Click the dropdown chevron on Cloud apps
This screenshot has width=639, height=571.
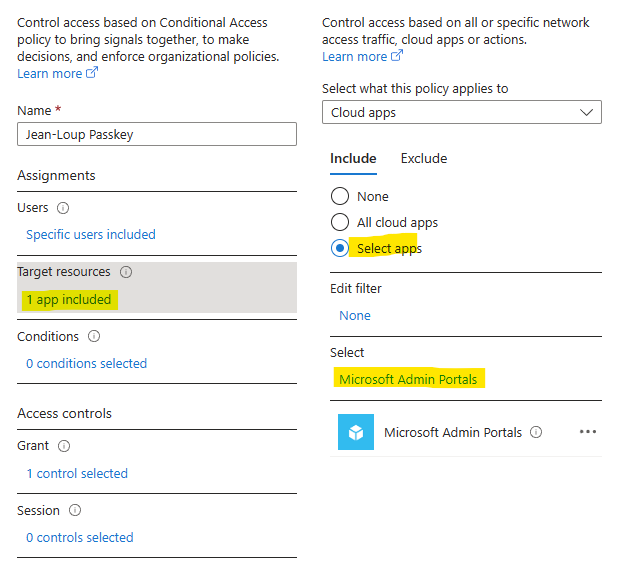coord(586,112)
